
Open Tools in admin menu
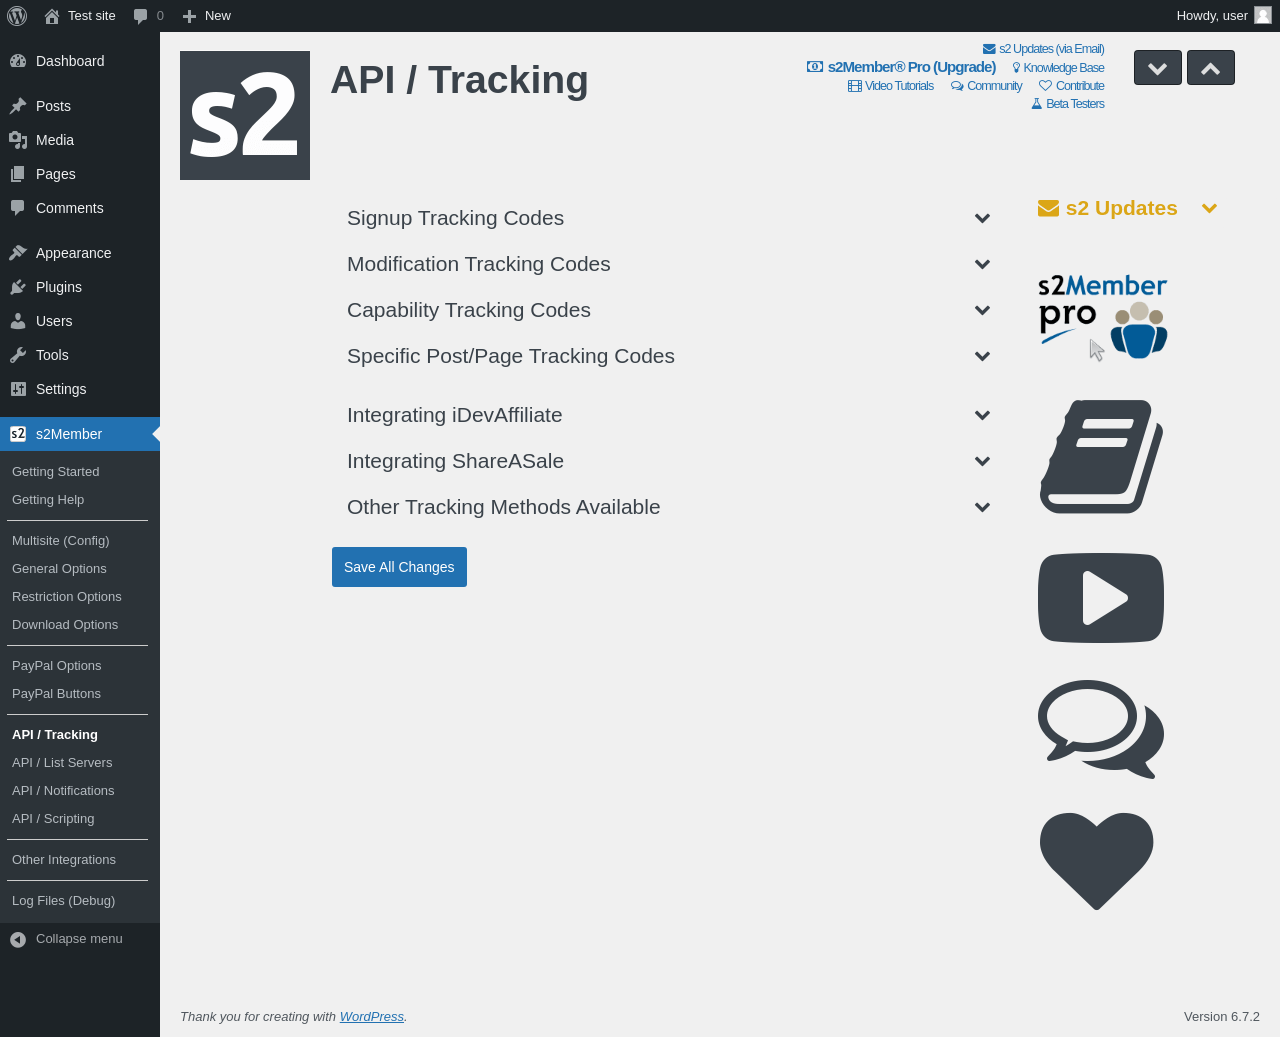coord(80,355)
